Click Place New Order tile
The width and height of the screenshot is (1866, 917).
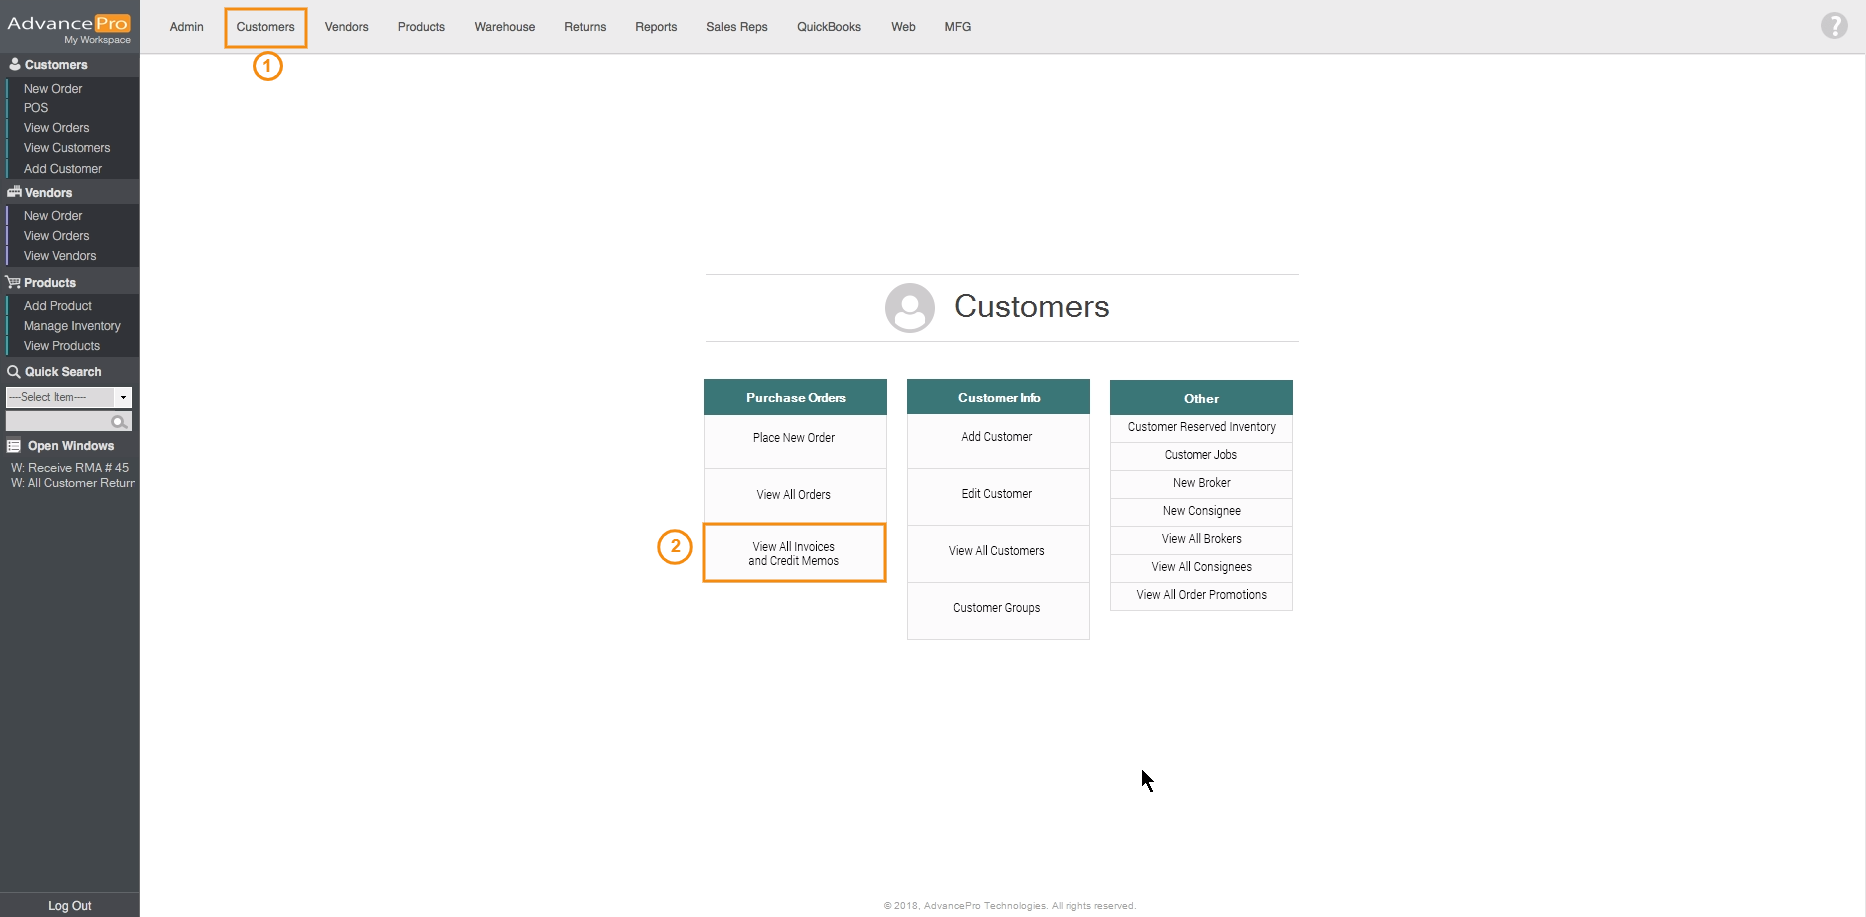(794, 438)
